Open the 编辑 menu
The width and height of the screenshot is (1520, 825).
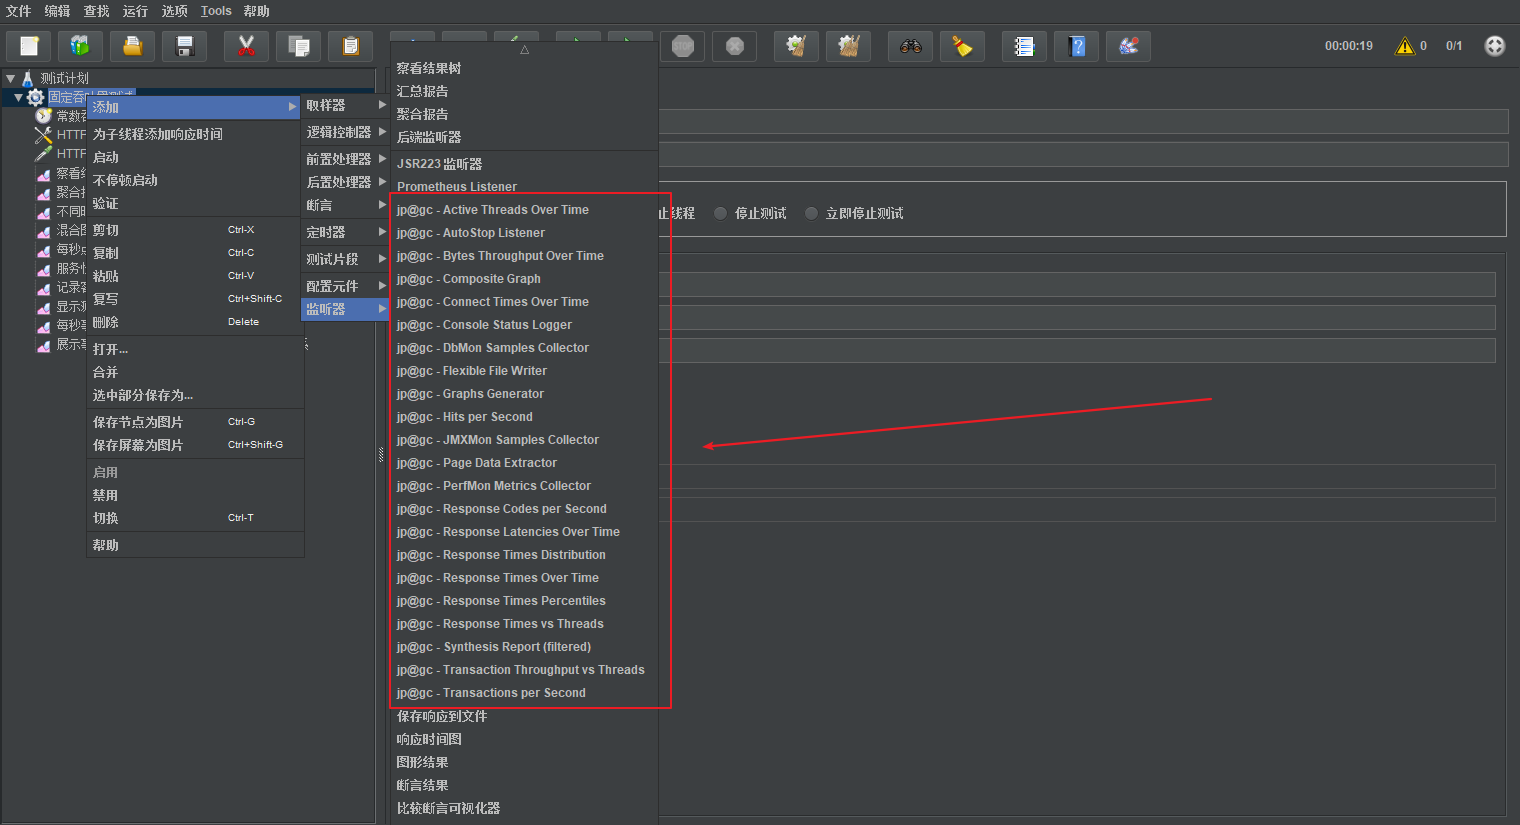coord(58,11)
